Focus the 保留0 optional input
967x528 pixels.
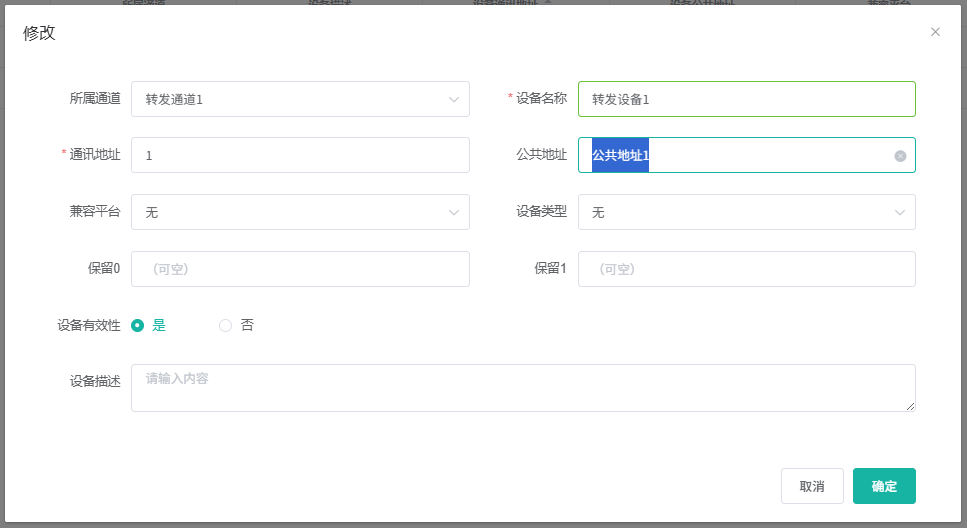tap(300, 269)
